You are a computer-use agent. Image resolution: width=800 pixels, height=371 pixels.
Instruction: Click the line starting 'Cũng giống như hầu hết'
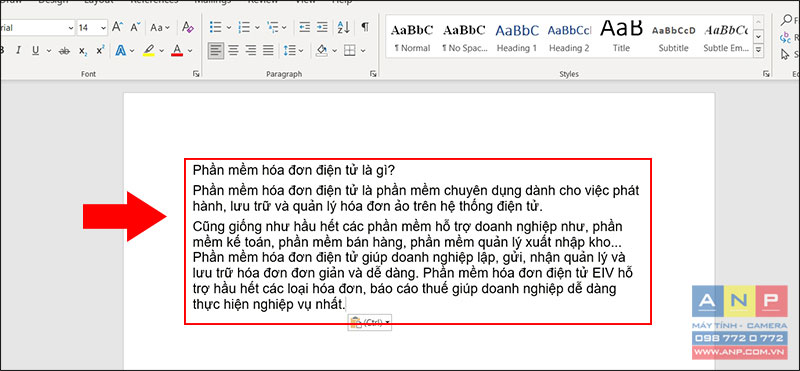408,227
